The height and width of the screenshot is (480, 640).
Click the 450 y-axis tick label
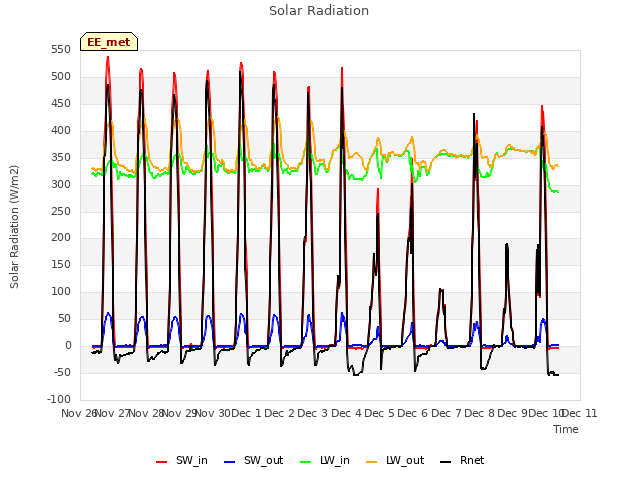tap(61, 103)
